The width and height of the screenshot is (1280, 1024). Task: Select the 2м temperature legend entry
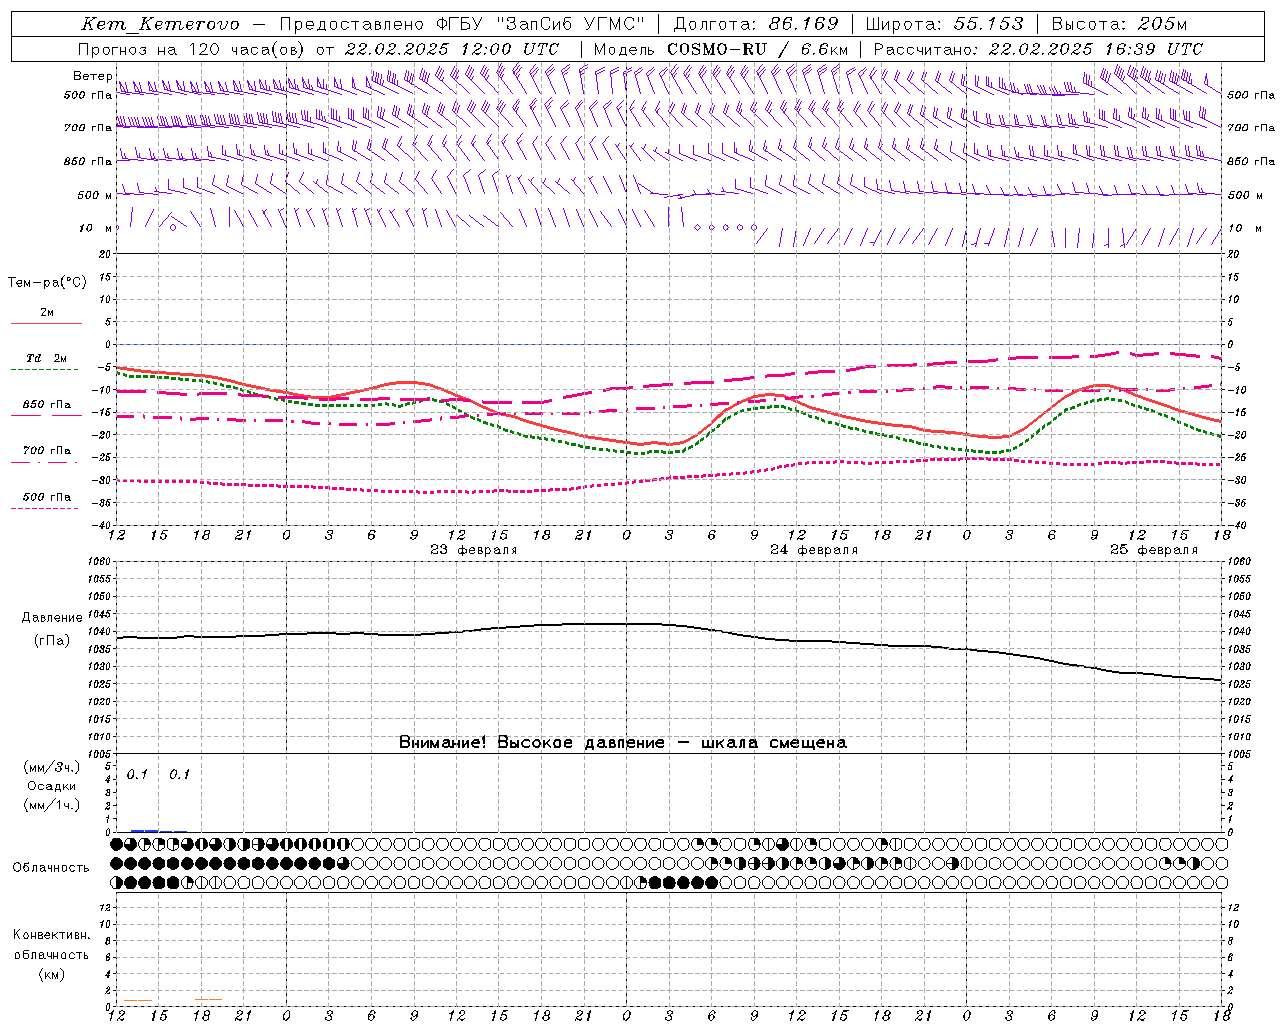pyautogui.click(x=46, y=313)
